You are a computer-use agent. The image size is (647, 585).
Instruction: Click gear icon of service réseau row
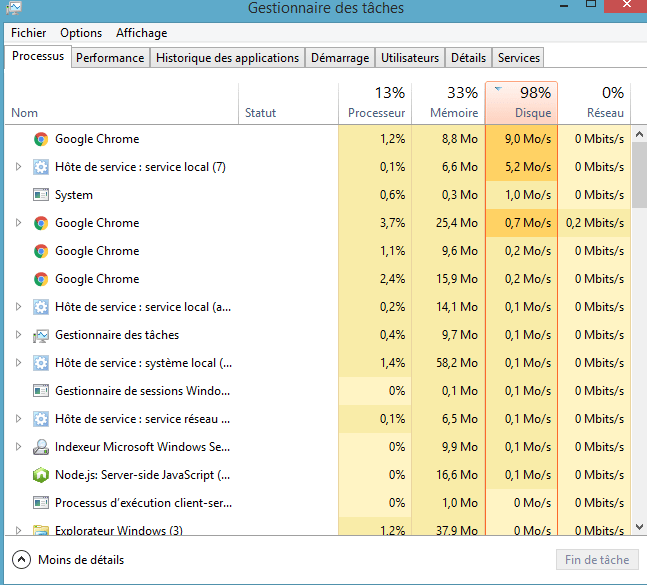click(41, 419)
